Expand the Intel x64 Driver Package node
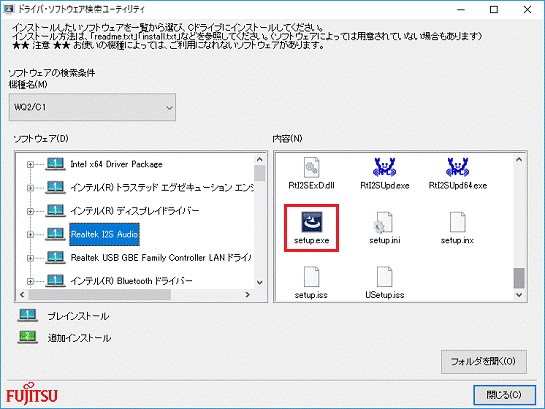This screenshot has height=409, width=545. coord(30,164)
